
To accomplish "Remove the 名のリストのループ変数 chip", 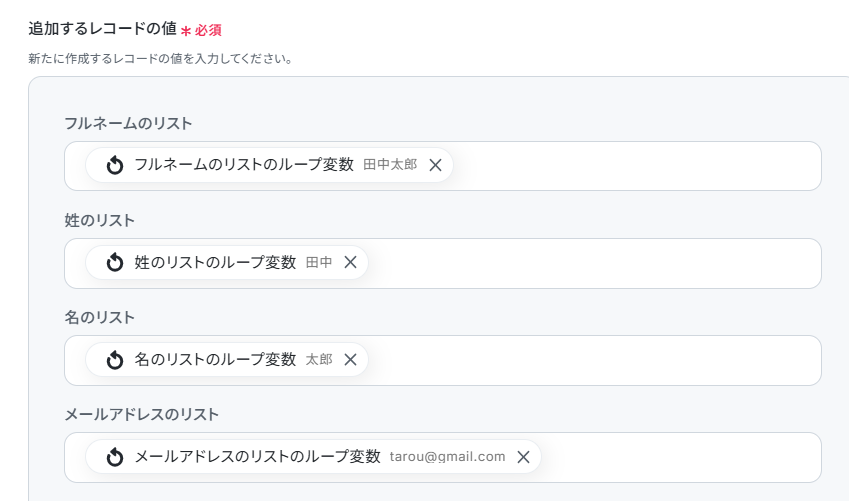I will pos(350,359).
